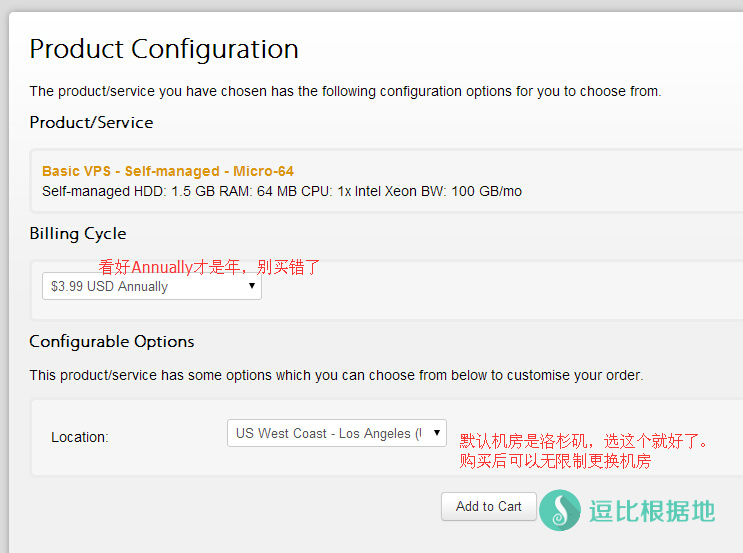This screenshot has width=743, height=553.
Task: Click the Location field label
Action: (x=80, y=437)
